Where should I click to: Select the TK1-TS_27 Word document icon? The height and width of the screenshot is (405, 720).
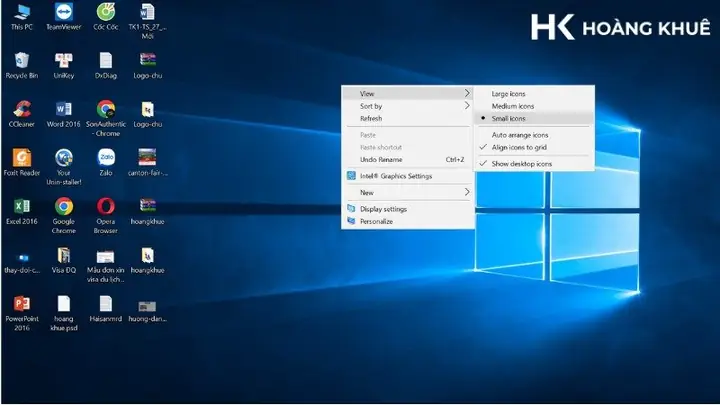point(147,21)
